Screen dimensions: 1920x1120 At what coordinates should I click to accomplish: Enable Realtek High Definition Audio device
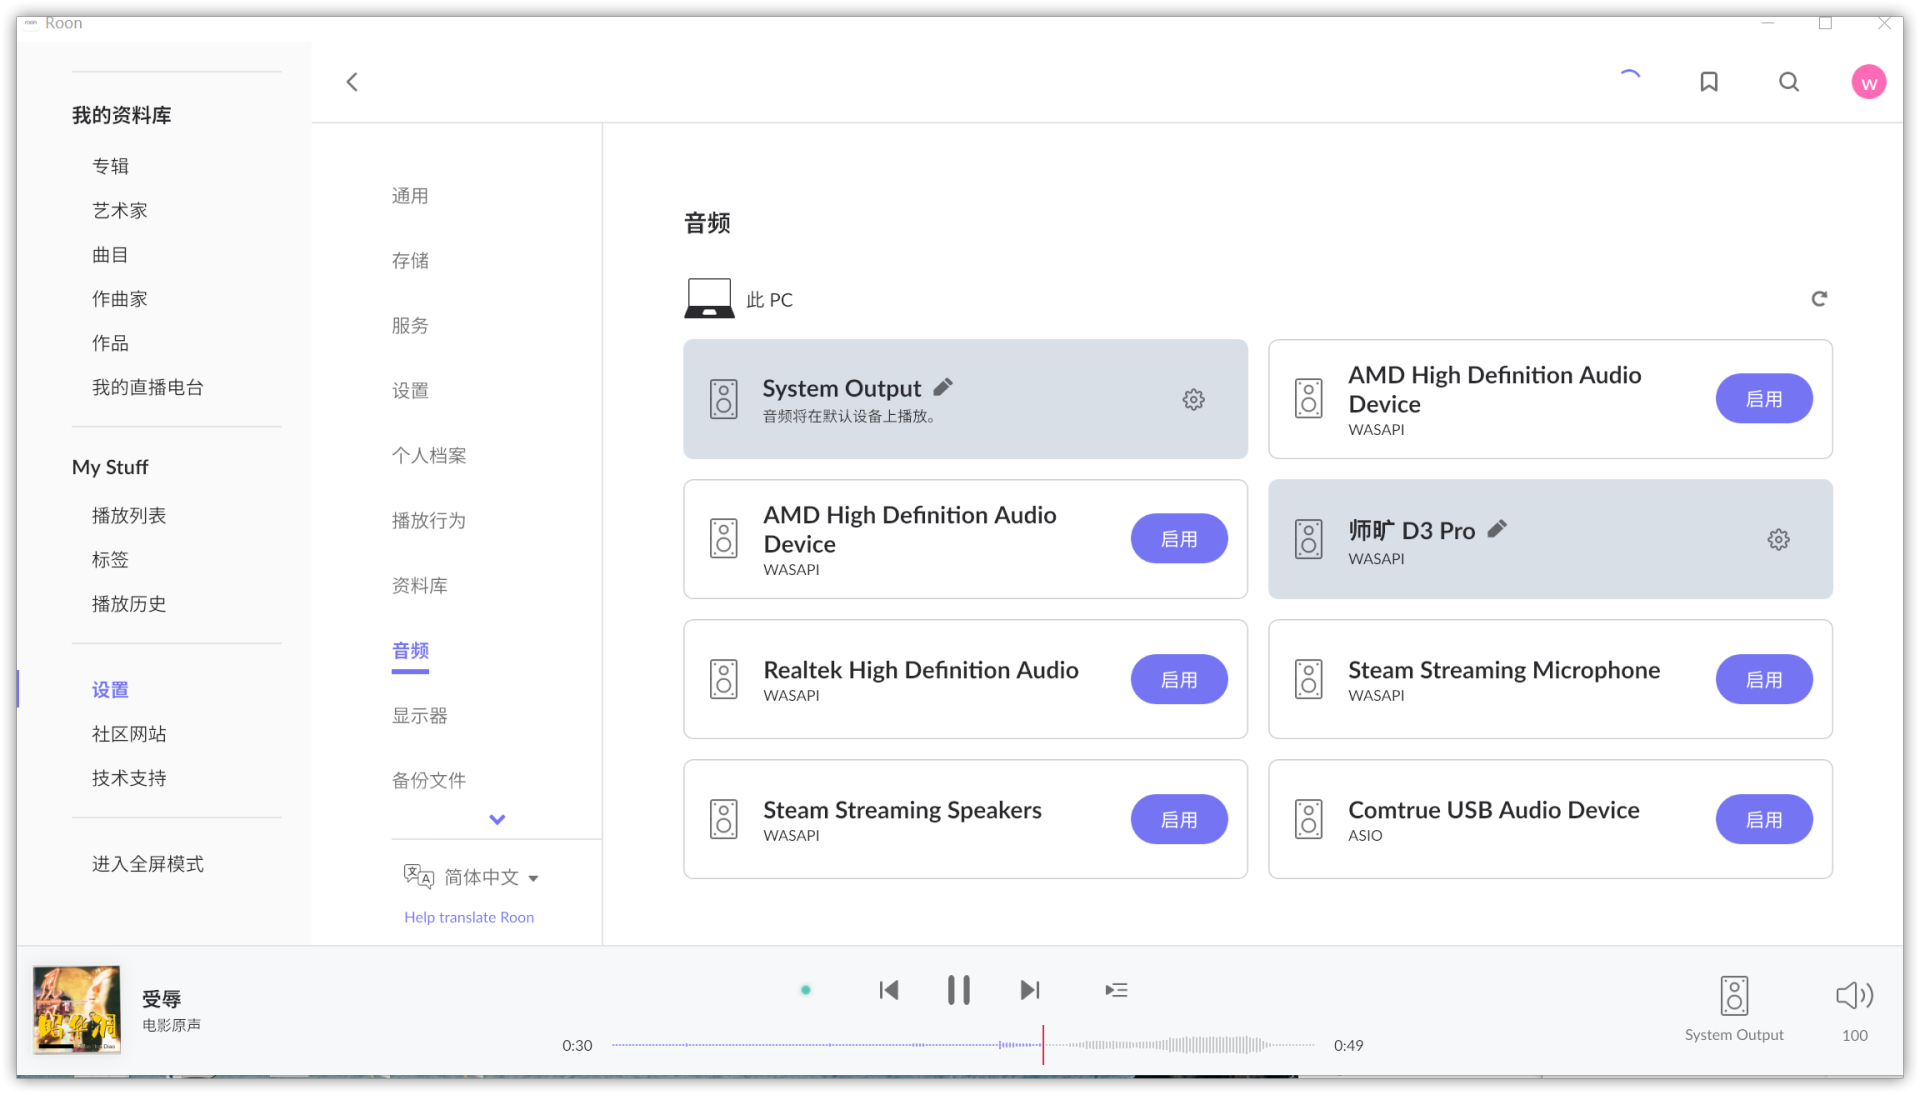[1179, 680]
